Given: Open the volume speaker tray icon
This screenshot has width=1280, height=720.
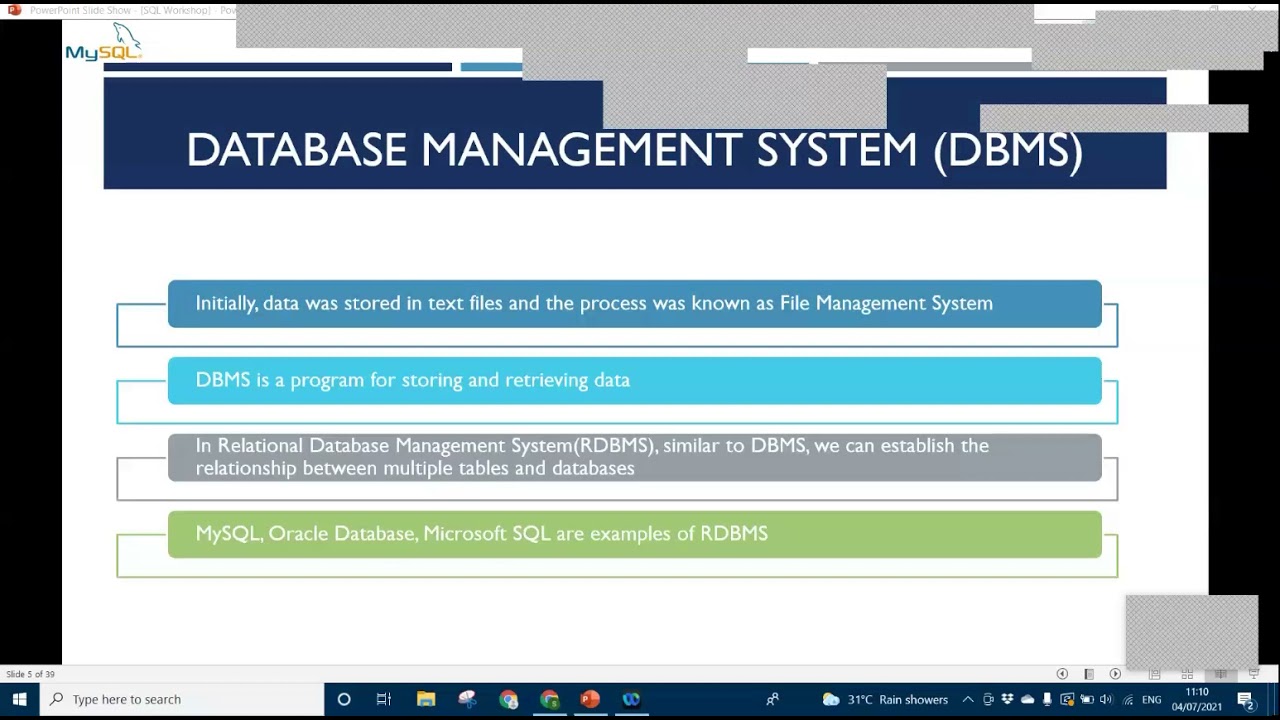Looking at the screenshot, I should click(x=1107, y=699).
